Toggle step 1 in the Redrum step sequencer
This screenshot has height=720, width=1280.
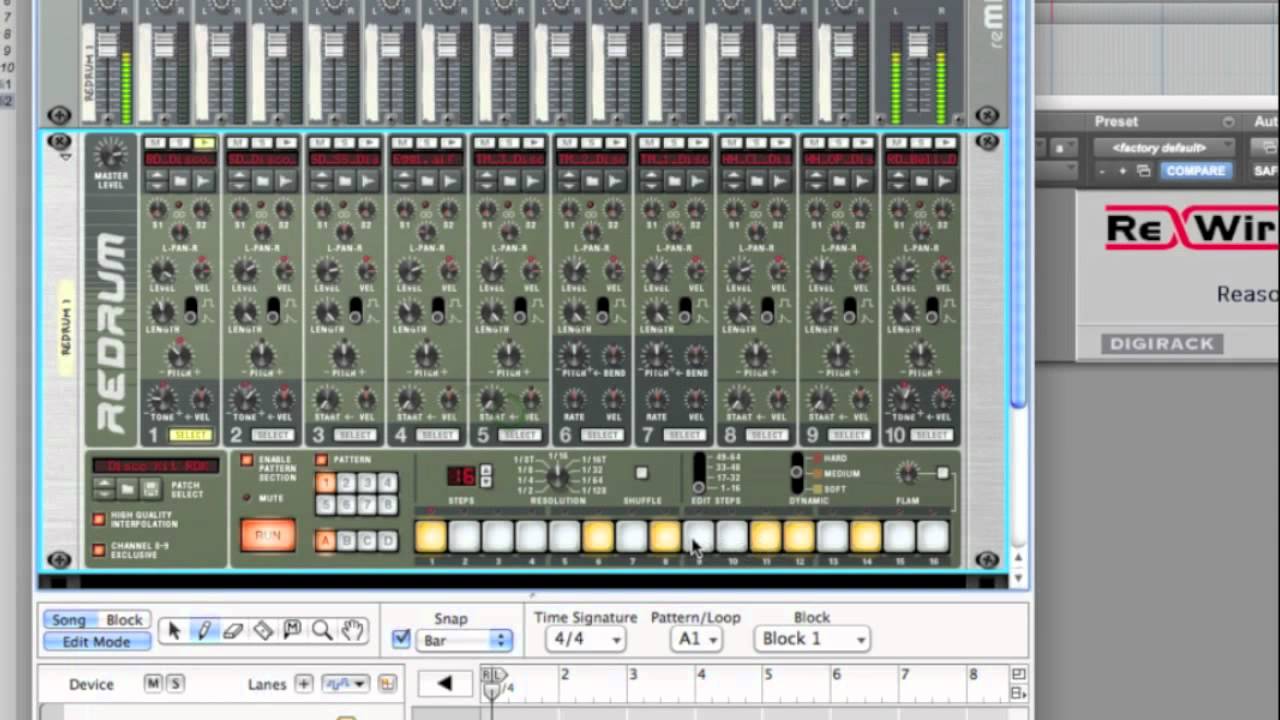click(431, 536)
